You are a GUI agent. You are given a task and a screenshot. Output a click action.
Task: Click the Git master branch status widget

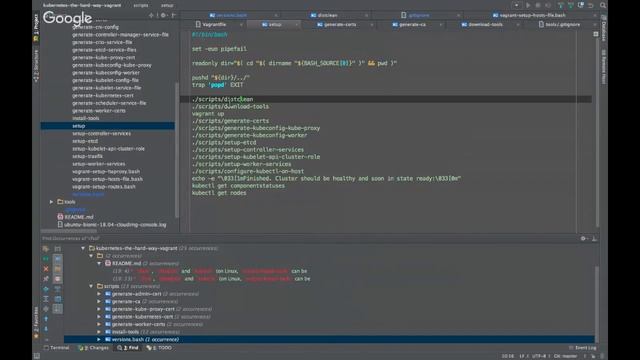click(x=565, y=356)
